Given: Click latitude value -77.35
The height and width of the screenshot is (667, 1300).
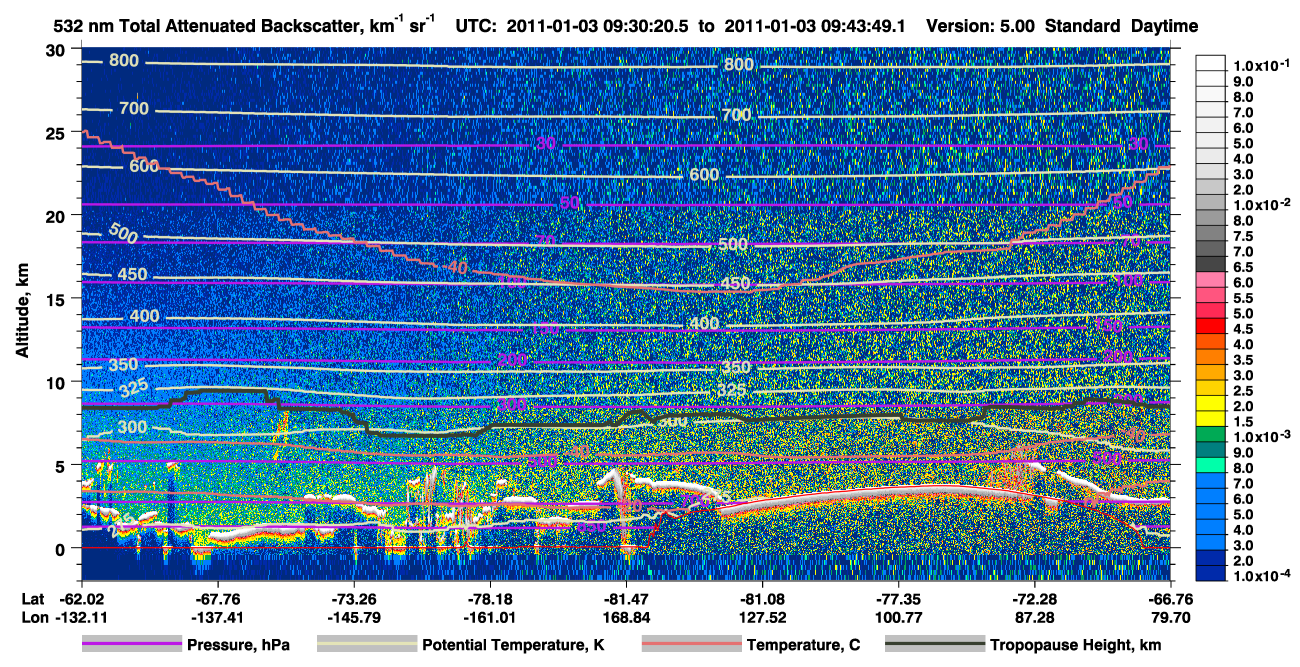Looking at the screenshot, I should (x=898, y=600).
